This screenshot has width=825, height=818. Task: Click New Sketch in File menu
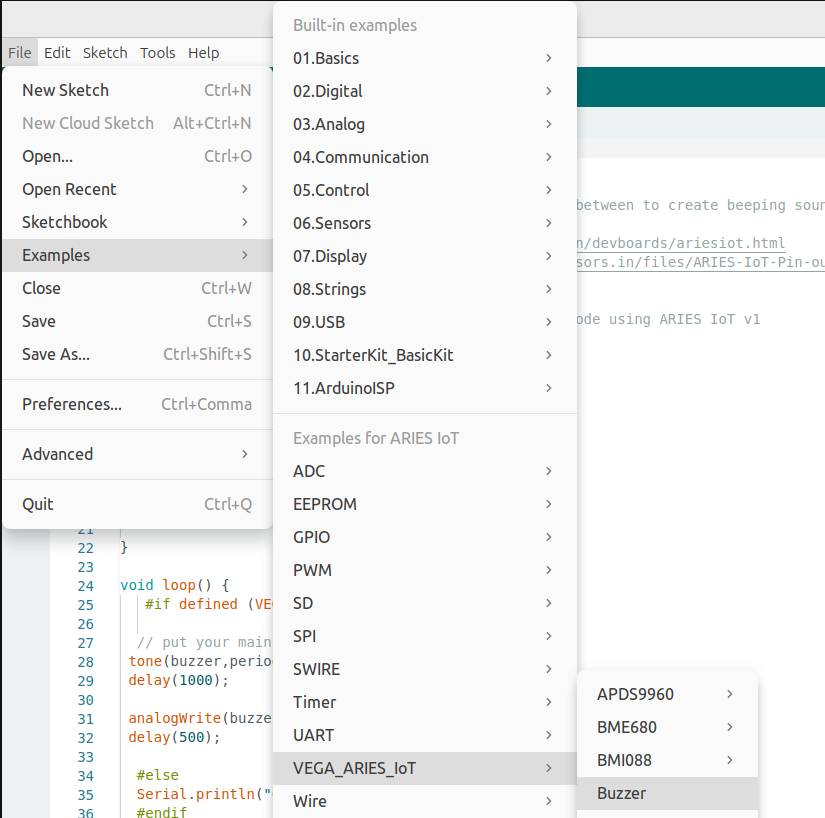tap(137, 90)
